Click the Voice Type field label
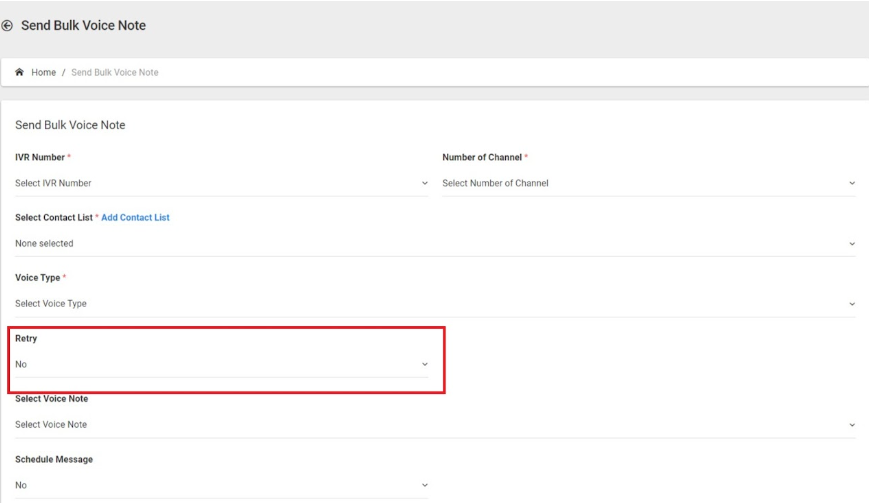The width and height of the screenshot is (869, 503). click(x=37, y=278)
